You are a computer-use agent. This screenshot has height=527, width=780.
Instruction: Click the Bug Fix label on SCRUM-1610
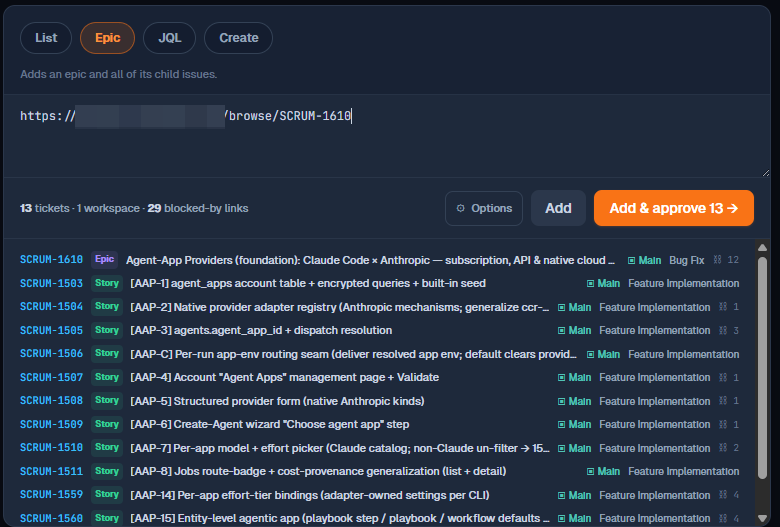686,260
